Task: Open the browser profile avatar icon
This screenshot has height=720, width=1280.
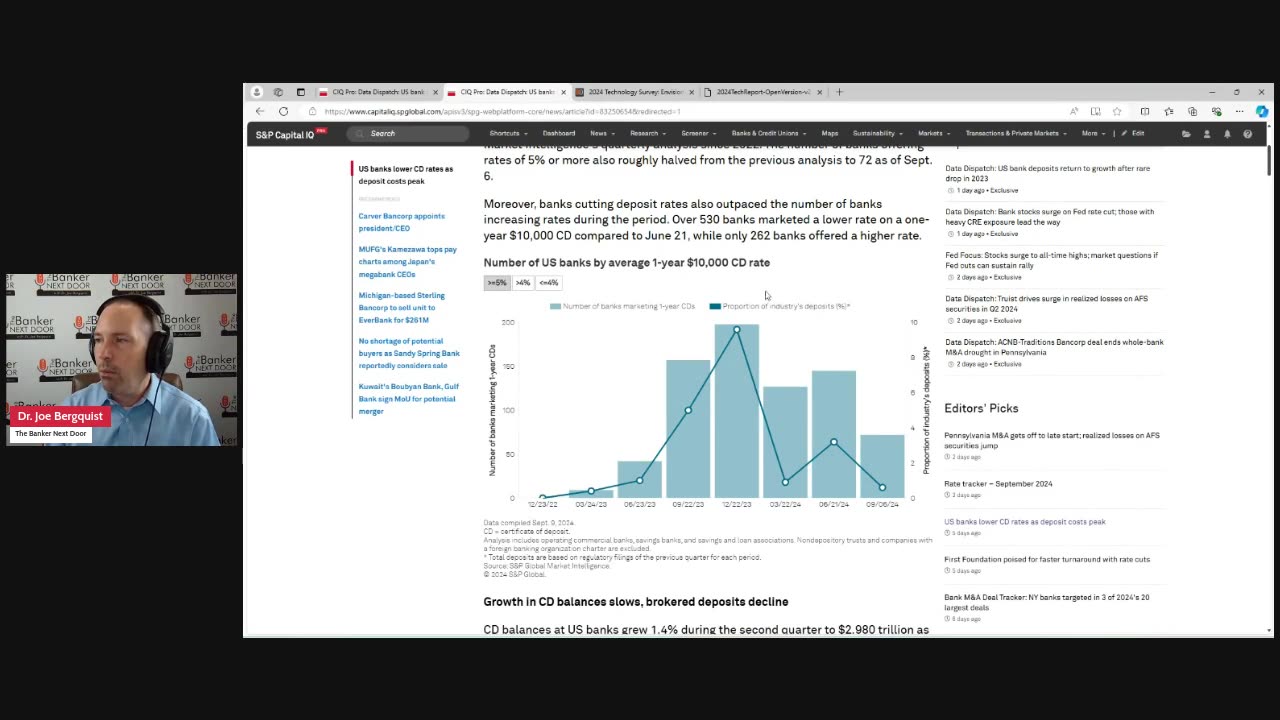Action: point(257,92)
